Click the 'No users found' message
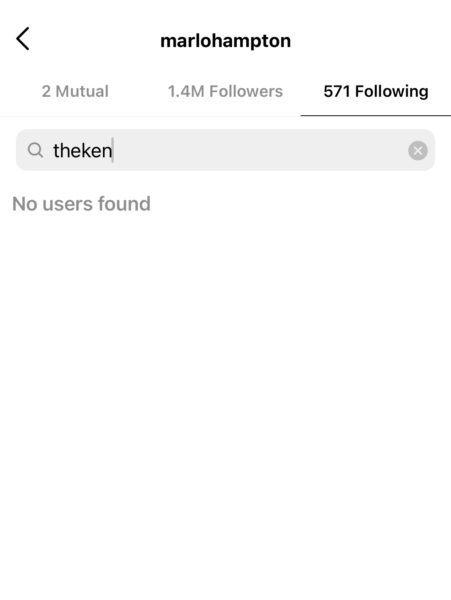451x600 pixels. coord(81,204)
